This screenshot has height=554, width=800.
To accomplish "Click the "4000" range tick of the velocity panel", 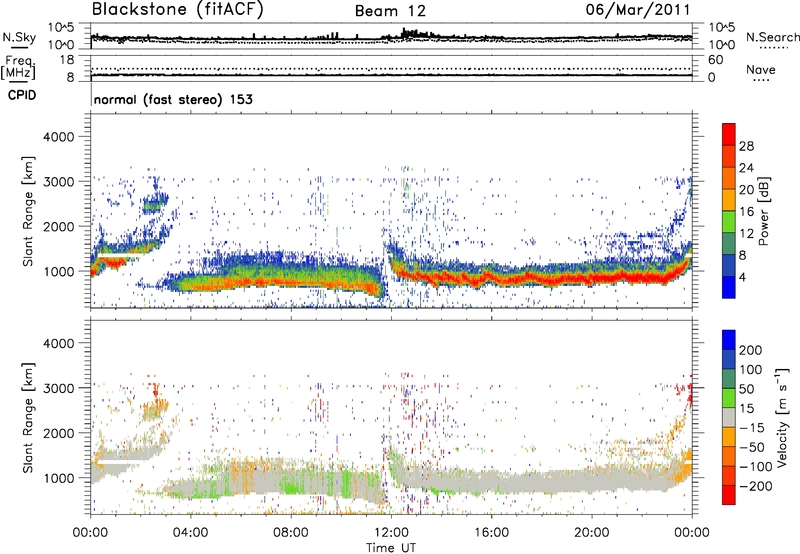I will [59, 343].
